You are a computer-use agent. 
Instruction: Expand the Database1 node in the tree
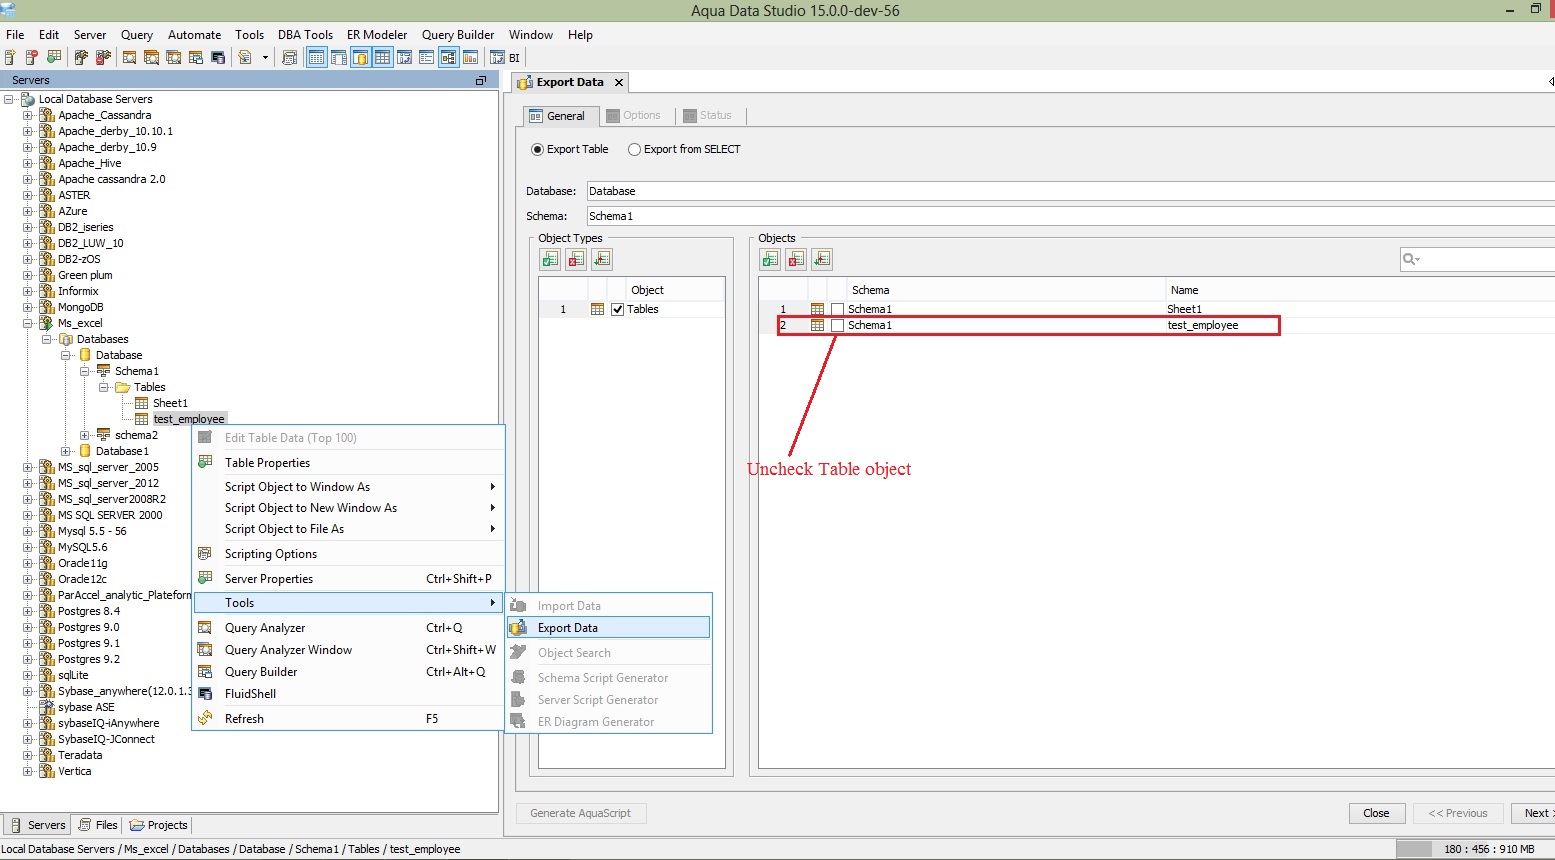tap(66, 451)
